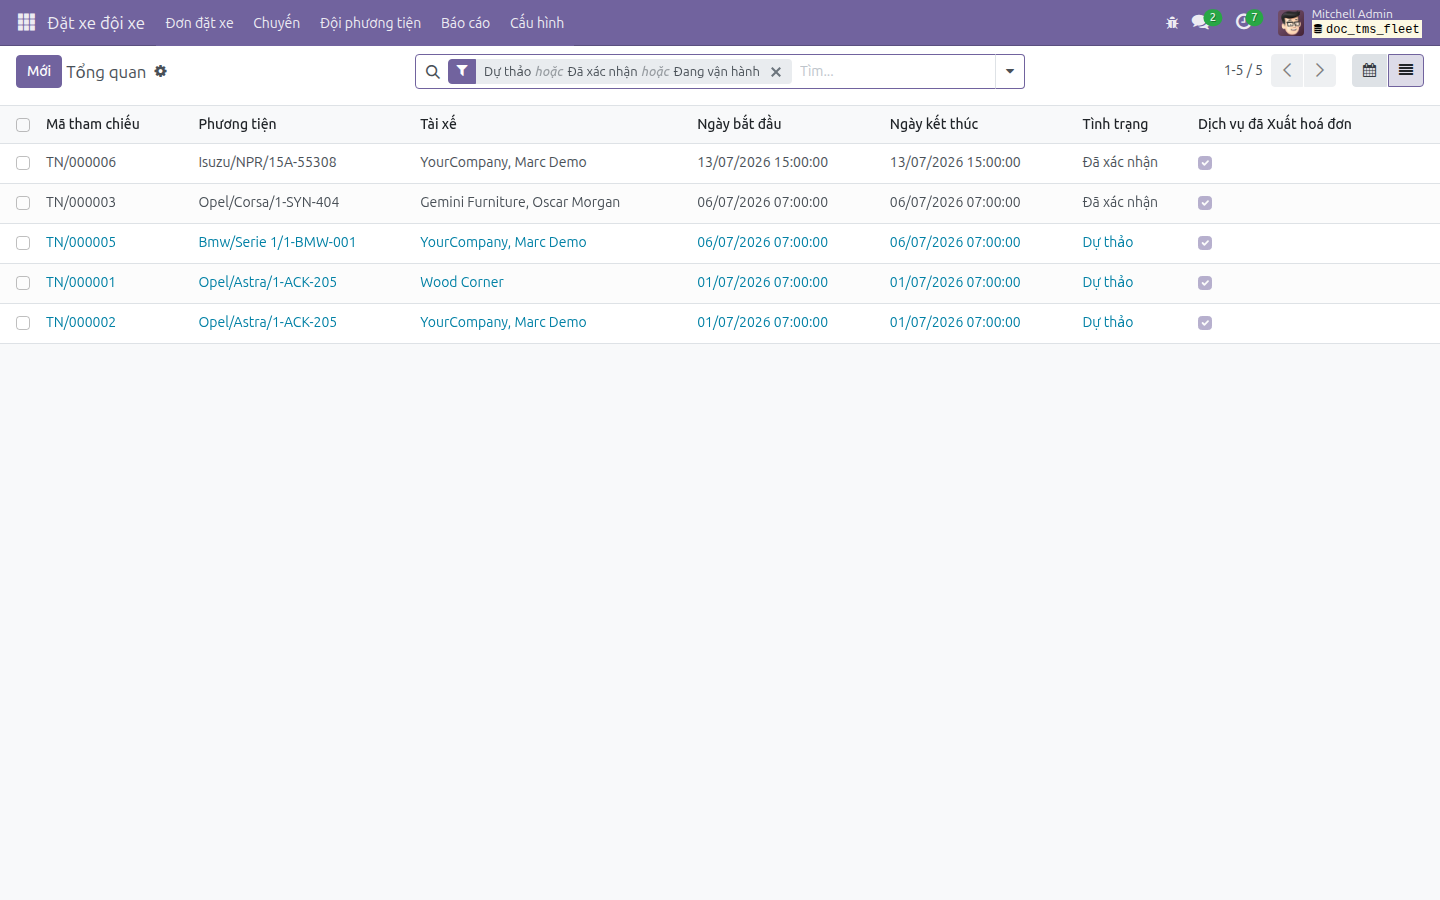Click the Mới button
The width and height of the screenshot is (1440, 900).
click(39, 71)
